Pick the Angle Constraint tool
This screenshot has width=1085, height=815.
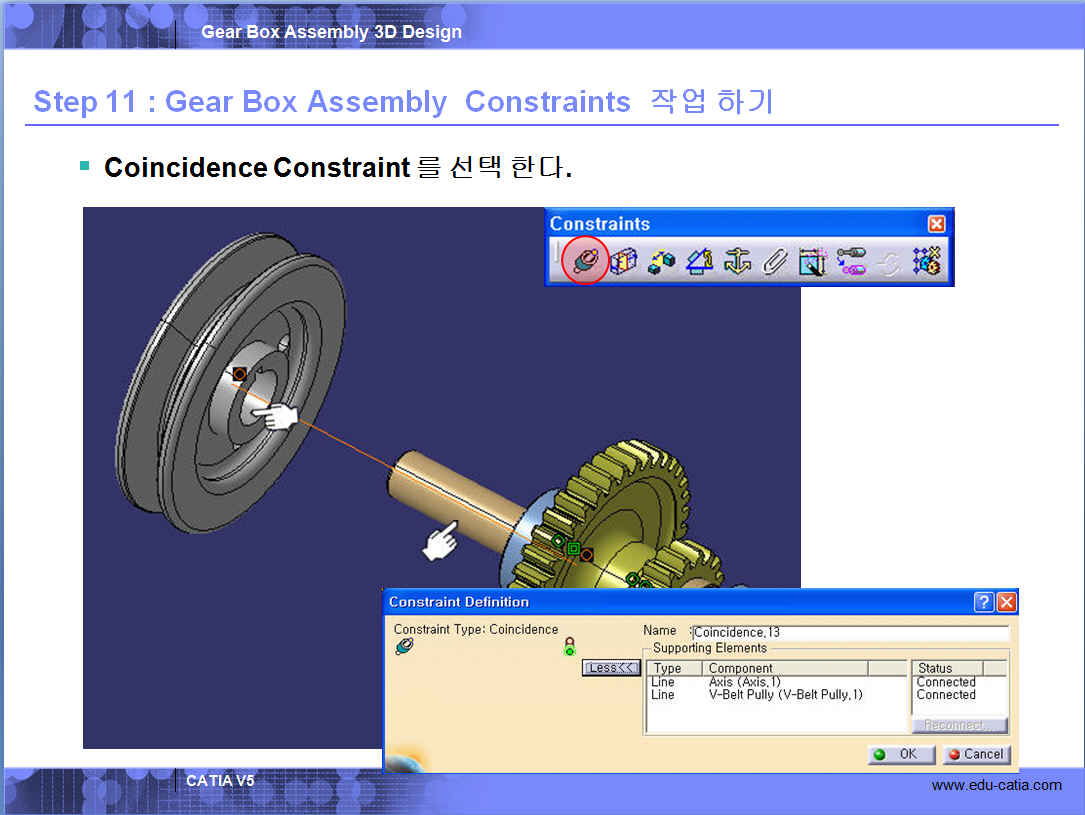(699, 262)
